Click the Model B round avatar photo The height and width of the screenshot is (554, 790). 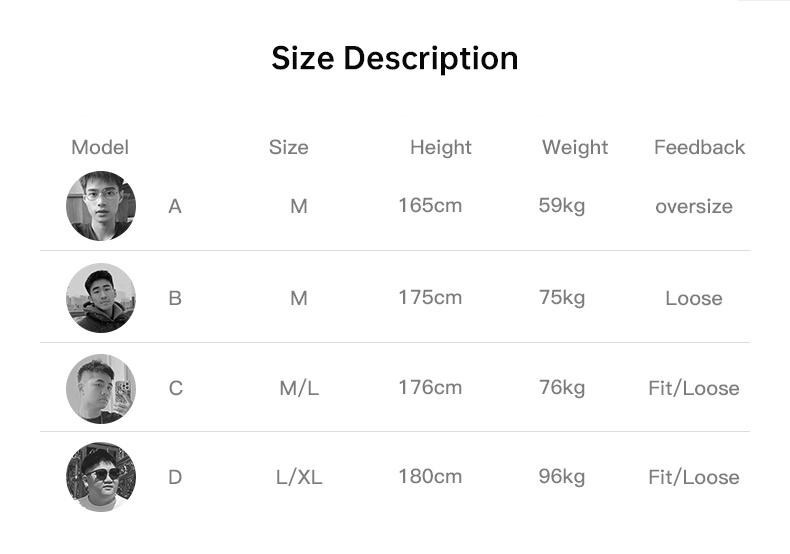[x=101, y=297]
